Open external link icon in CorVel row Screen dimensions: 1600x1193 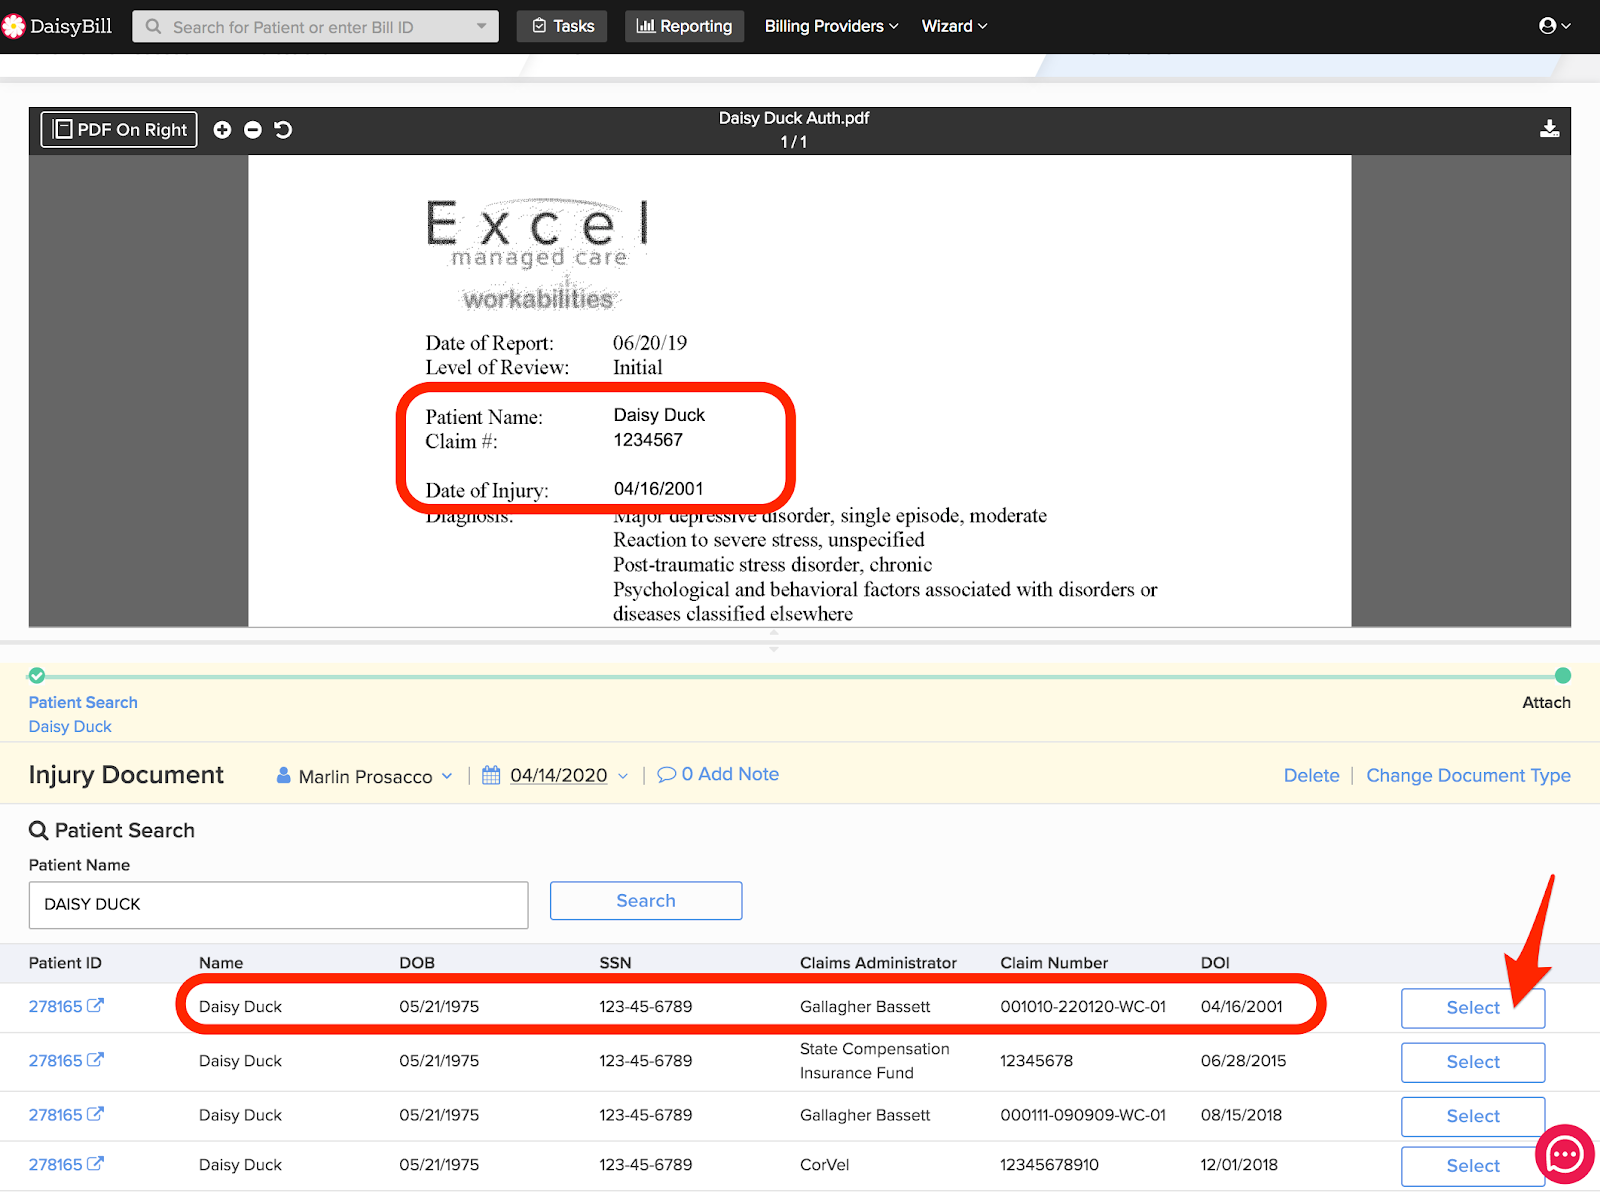coord(95,1164)
